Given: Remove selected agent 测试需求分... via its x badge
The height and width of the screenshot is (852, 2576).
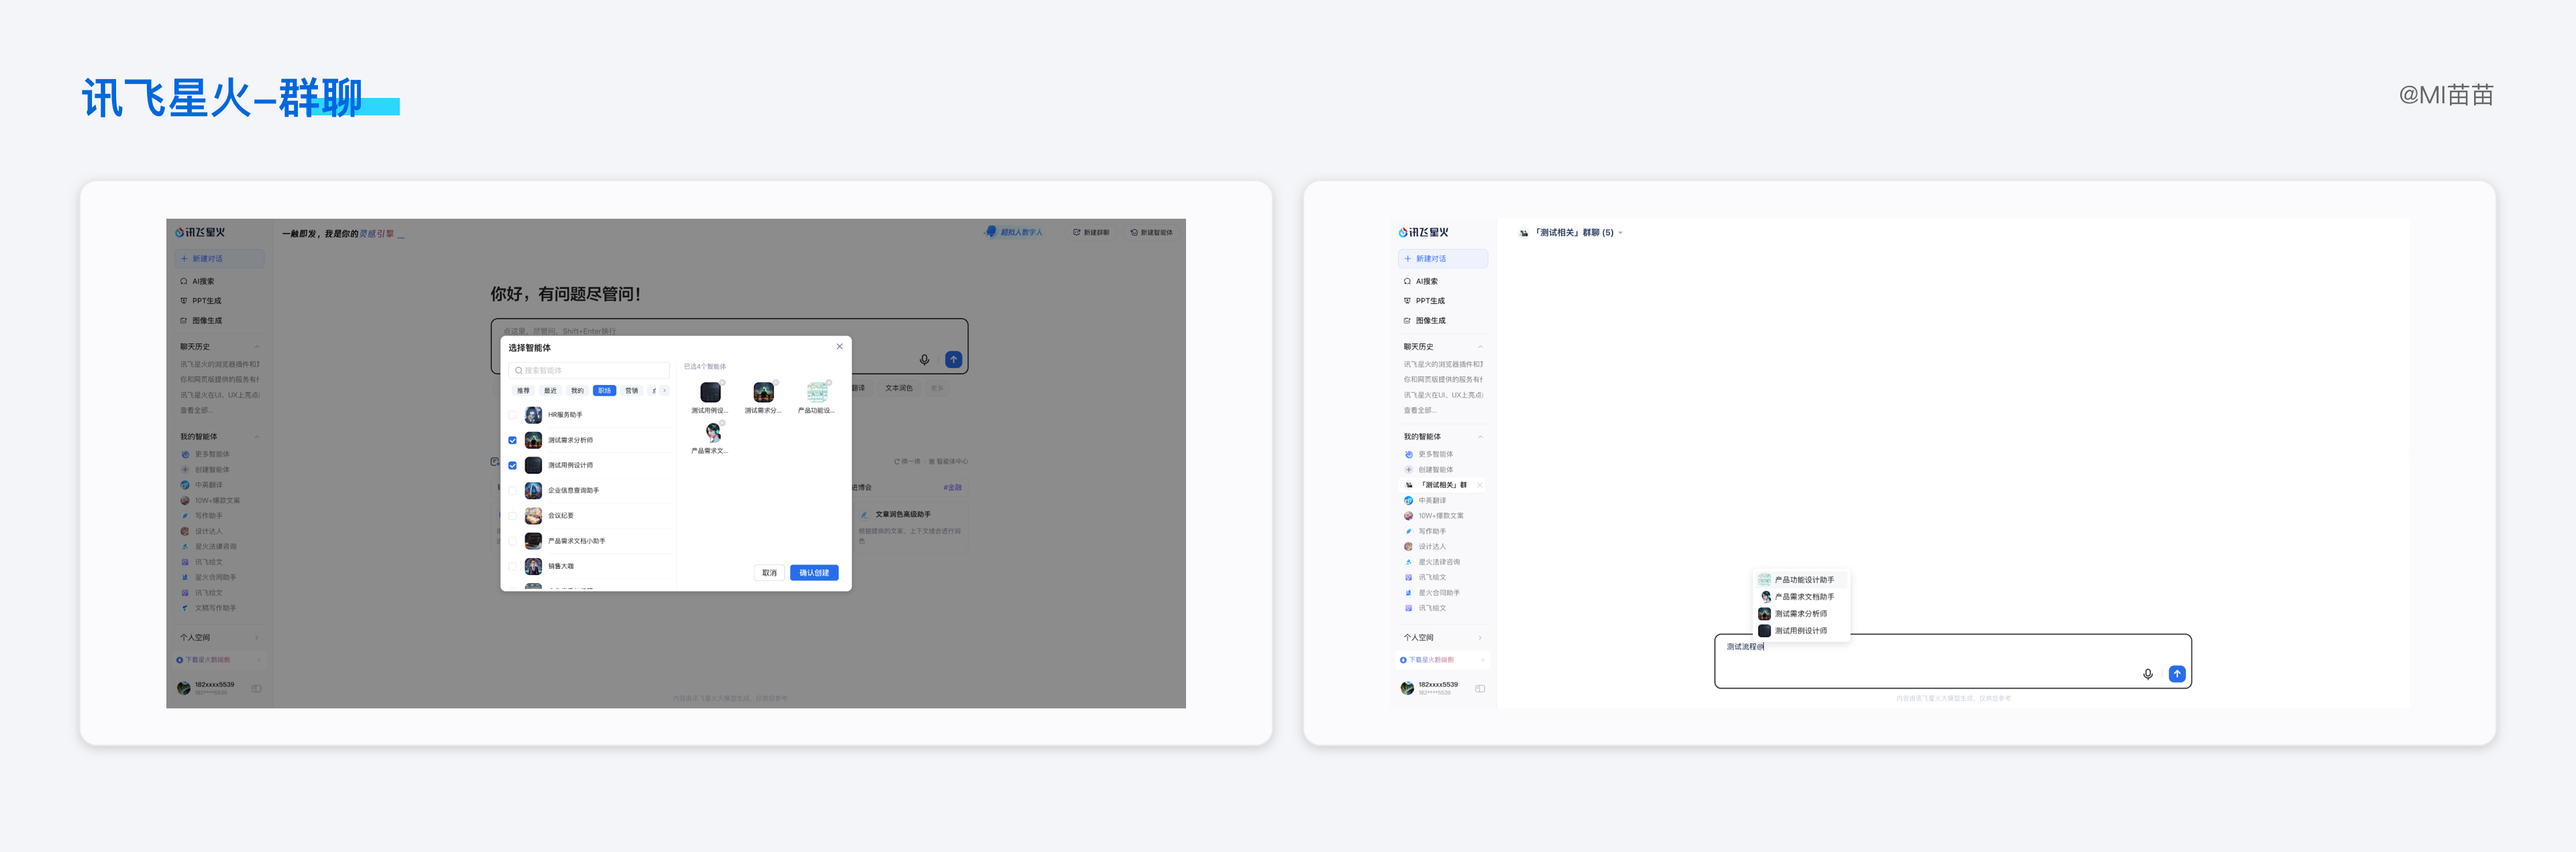Looking at the screenshot, I should pyautogui.click(x=776, y=382).
